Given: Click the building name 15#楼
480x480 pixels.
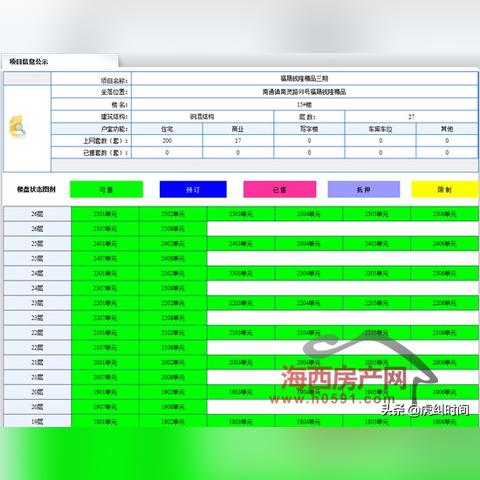Looking at the screenshot, I should (304, 105).
